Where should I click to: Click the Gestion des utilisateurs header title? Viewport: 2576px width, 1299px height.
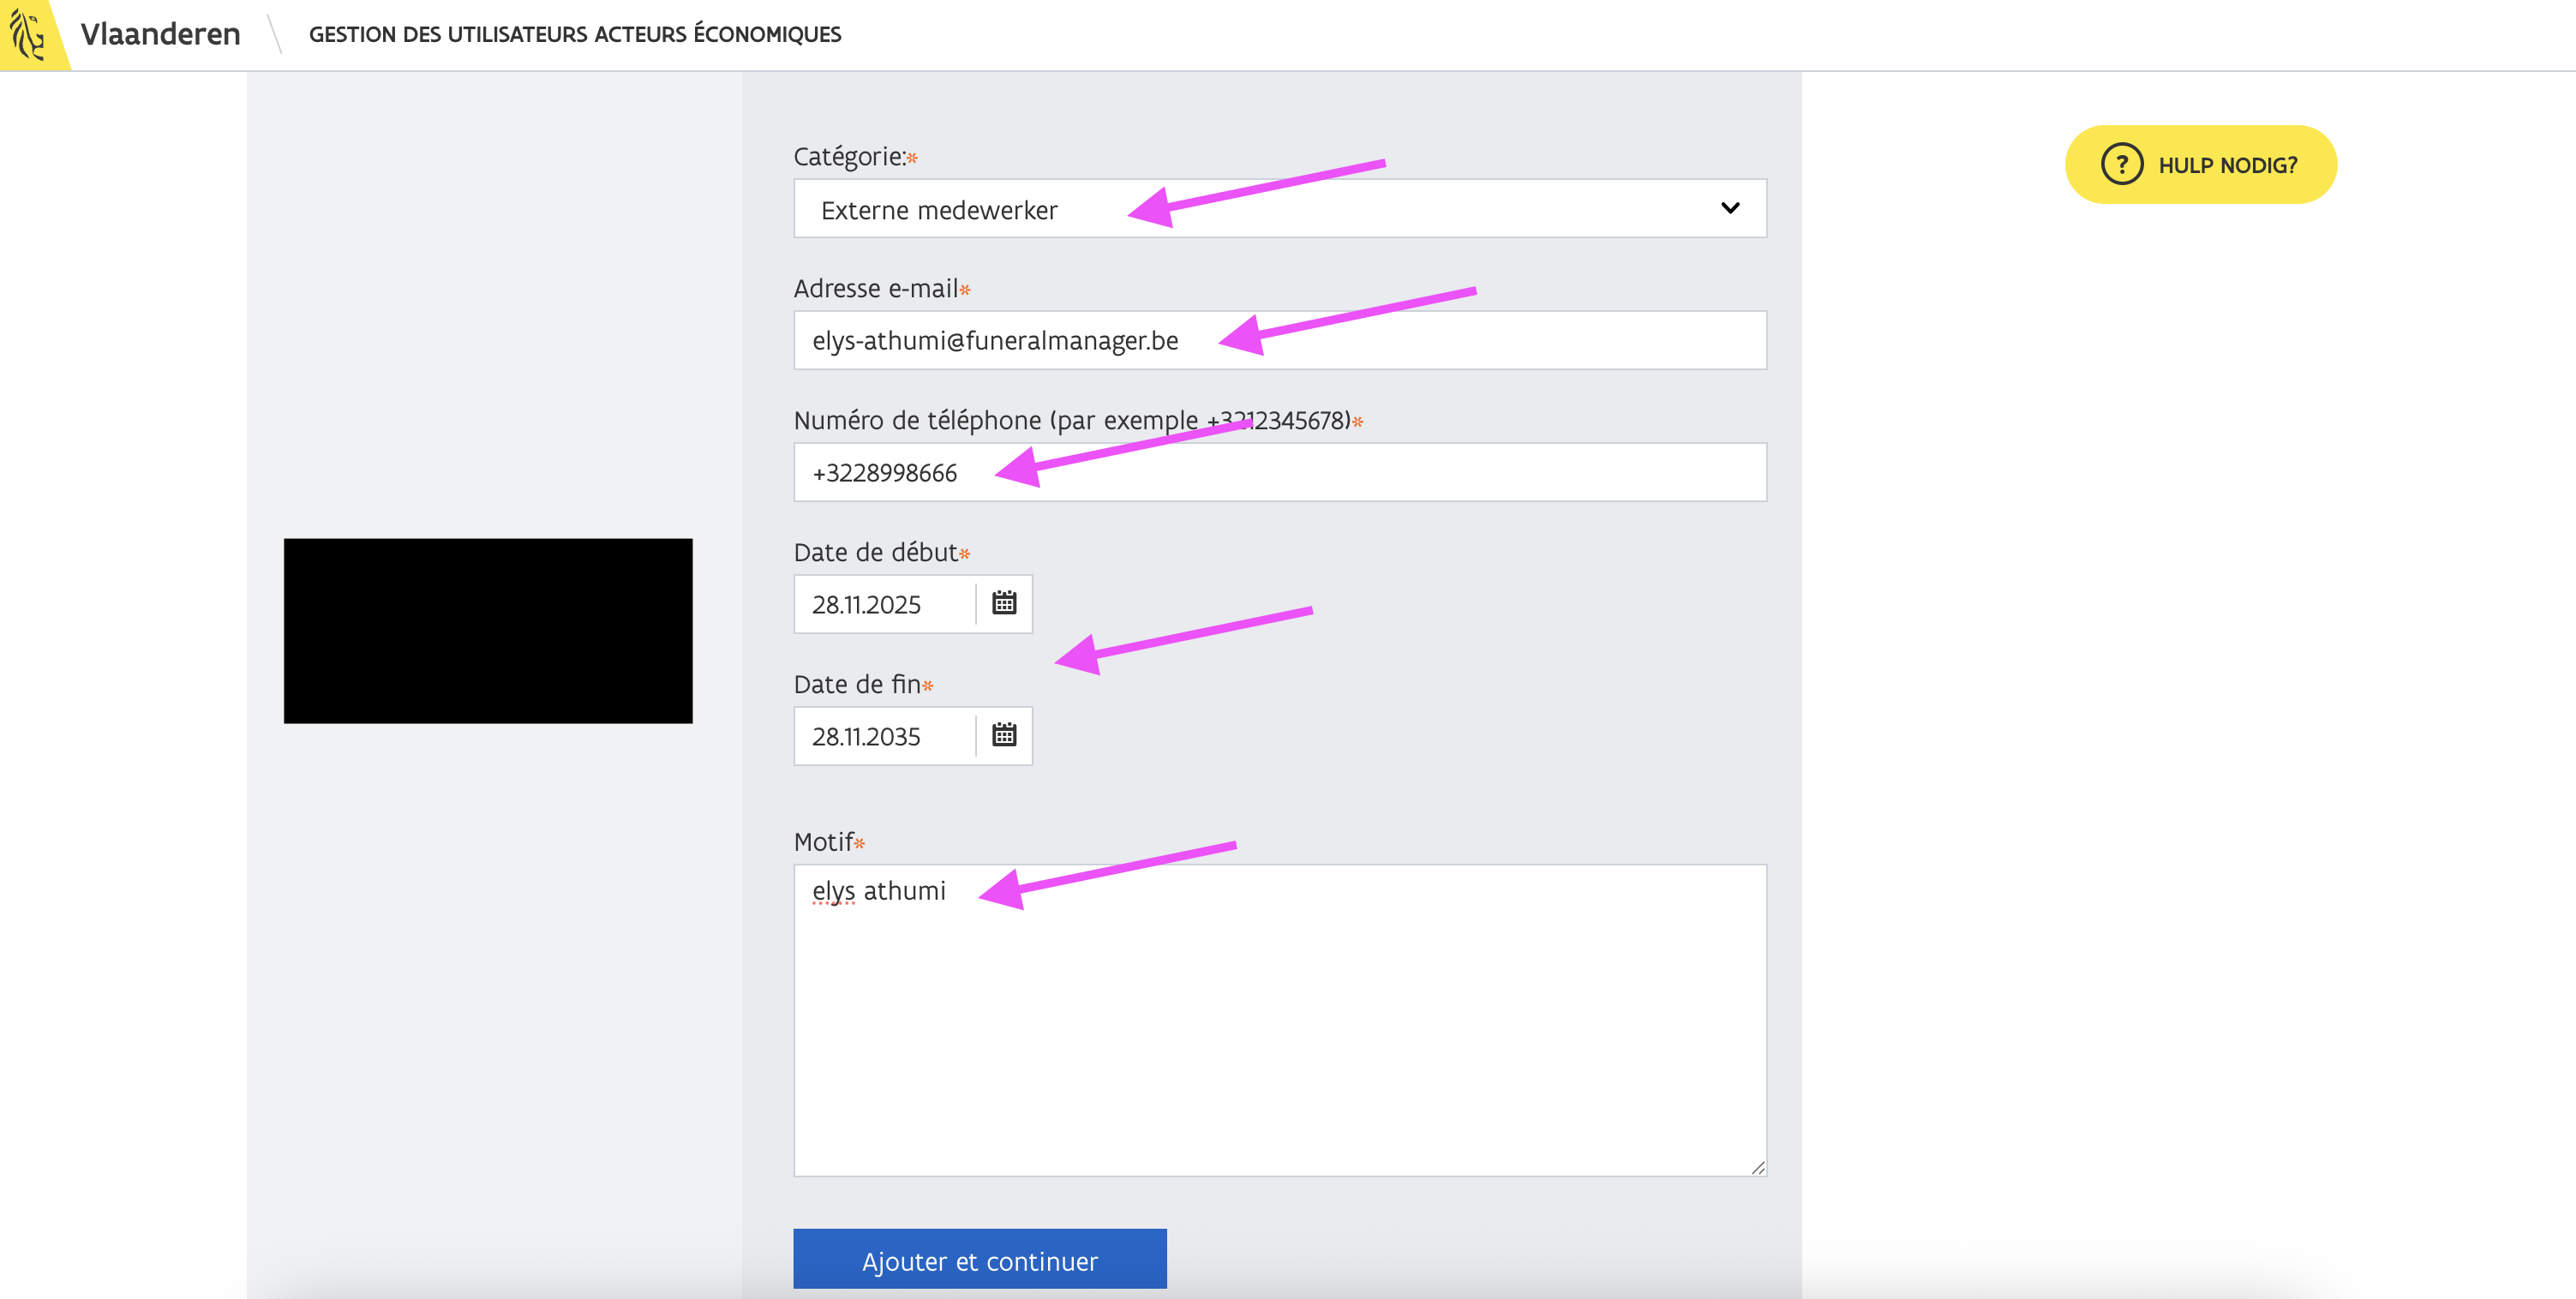pyautogui.click(x=574, y=34)
